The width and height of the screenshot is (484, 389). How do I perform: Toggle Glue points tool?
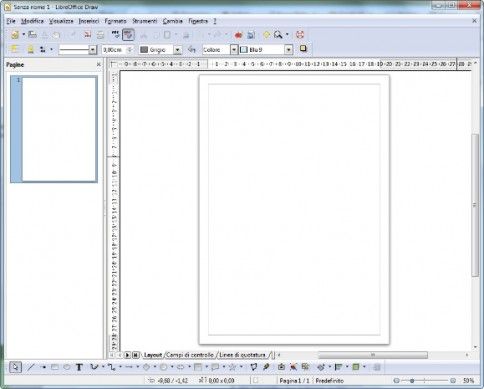point(266,367)
